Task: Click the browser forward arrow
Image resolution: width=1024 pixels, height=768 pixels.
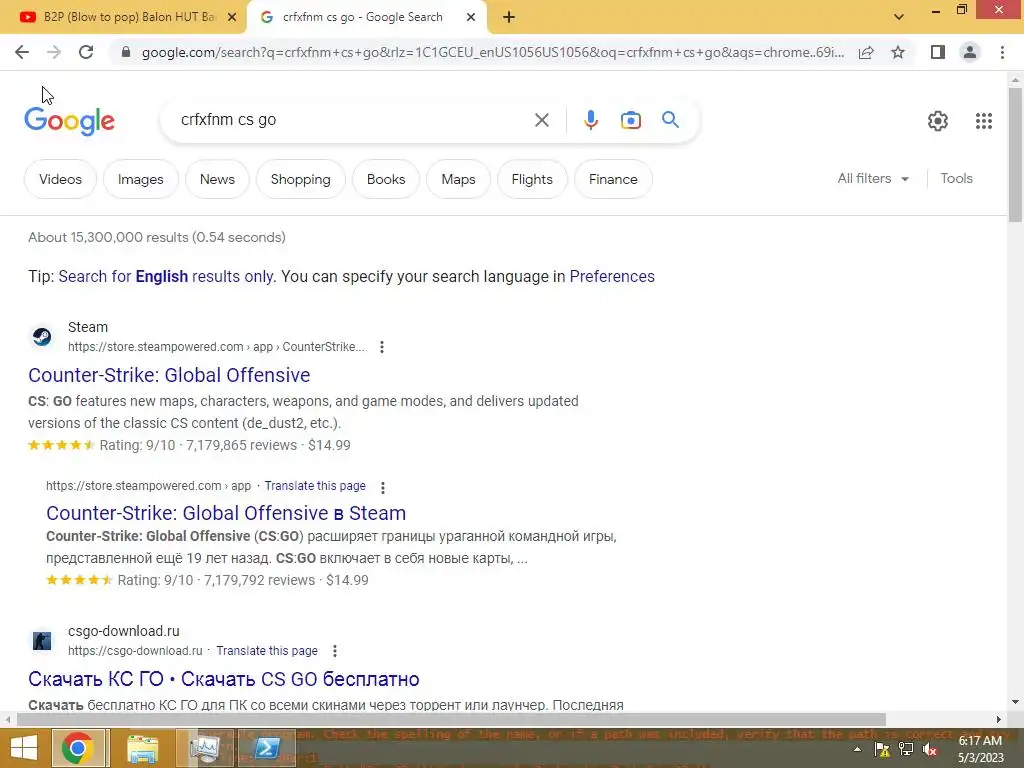Action: (54, 52)
